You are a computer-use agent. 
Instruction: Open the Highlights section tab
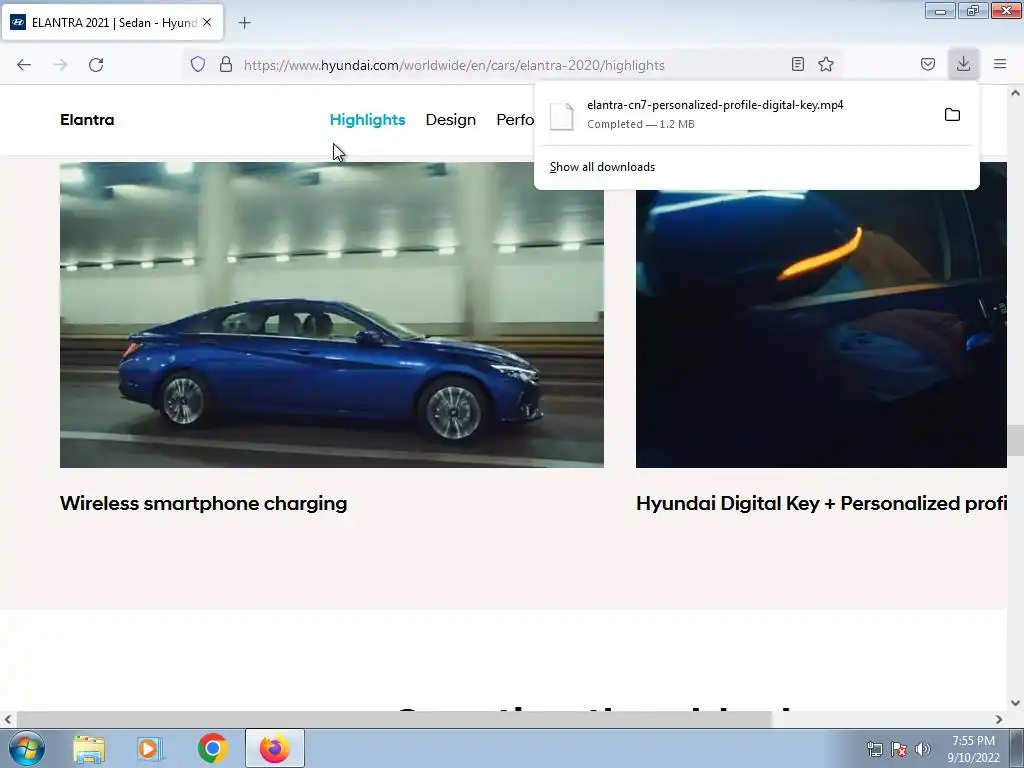pos(367,120)
